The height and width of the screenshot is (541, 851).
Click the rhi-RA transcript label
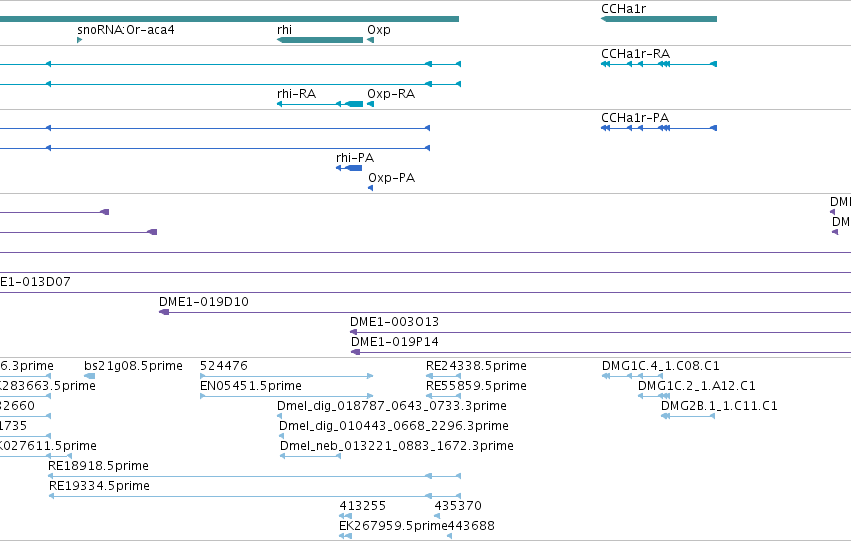296,93
